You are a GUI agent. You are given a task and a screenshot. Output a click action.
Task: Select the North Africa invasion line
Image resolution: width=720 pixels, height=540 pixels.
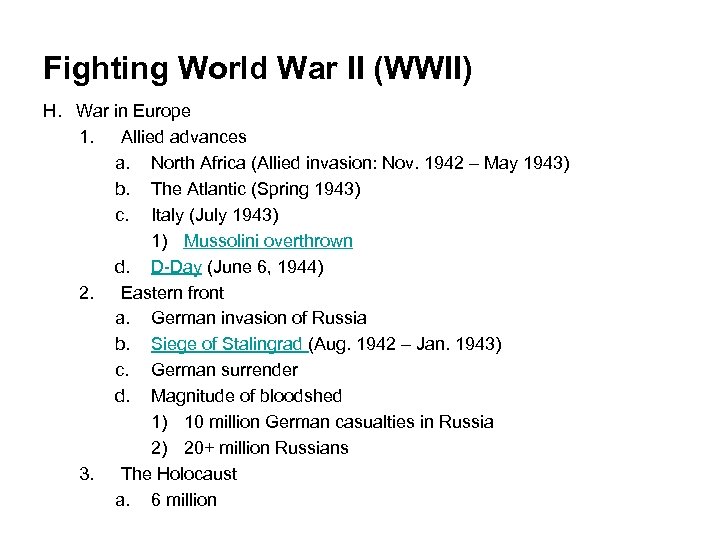[x=360, y=163]
